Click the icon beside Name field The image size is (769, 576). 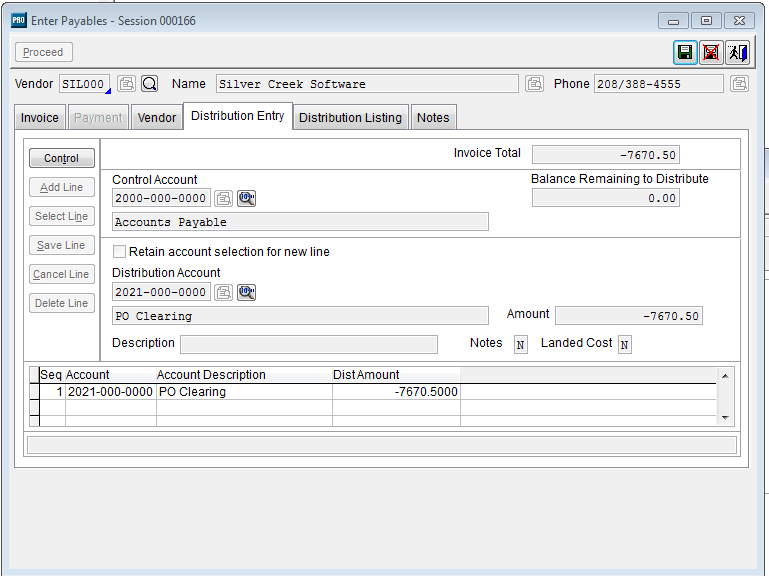pos(535,83)
